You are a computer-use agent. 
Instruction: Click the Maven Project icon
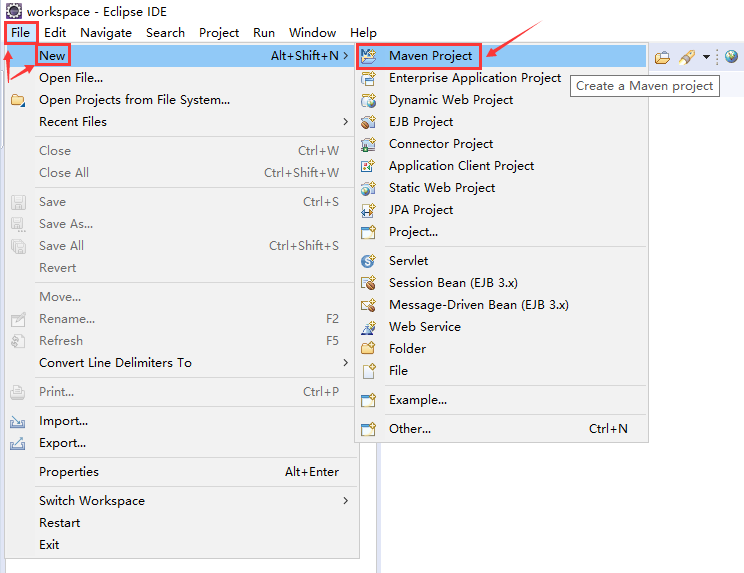point(368,56)
